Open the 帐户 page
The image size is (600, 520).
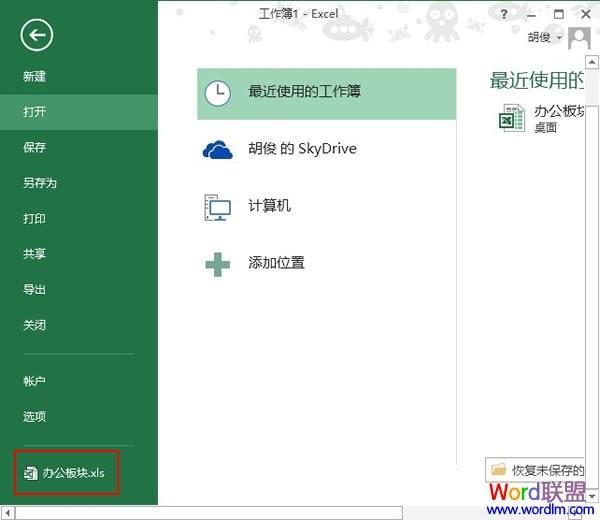coord(34,381)
